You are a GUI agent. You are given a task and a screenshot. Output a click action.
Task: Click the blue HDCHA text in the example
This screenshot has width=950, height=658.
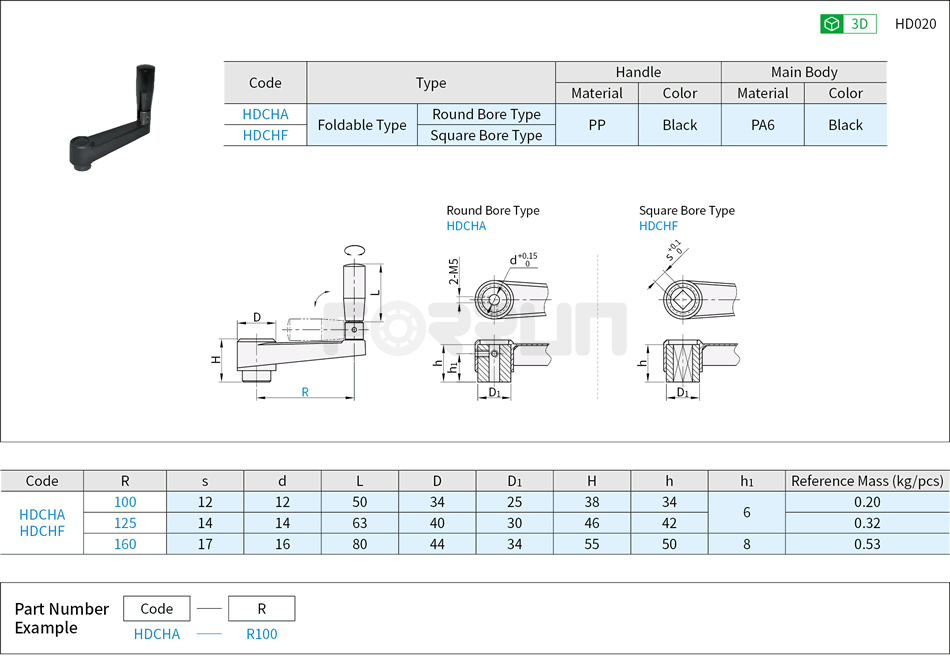[x=155, y=634]
